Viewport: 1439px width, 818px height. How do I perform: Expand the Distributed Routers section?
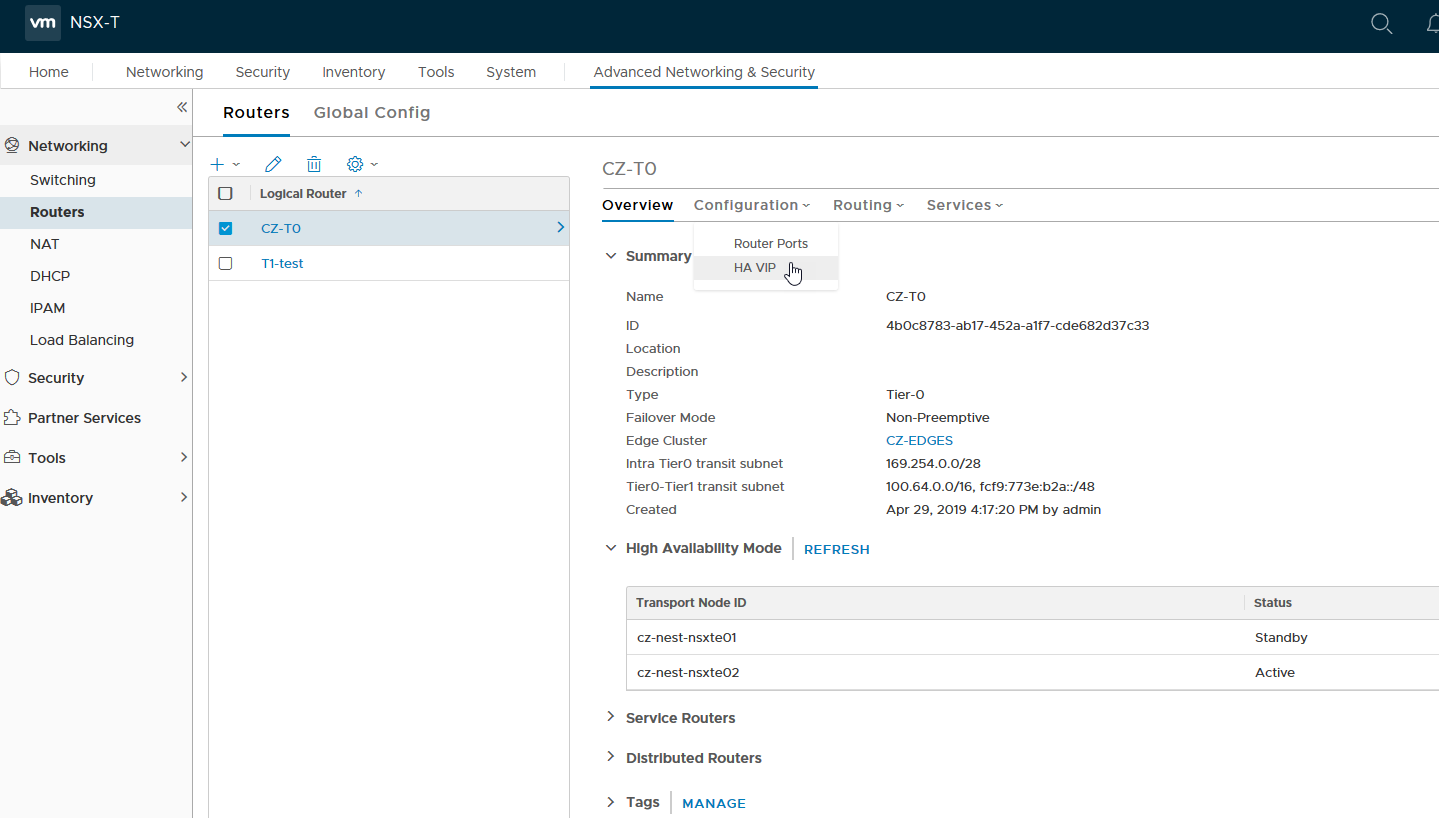pos(611,757)
